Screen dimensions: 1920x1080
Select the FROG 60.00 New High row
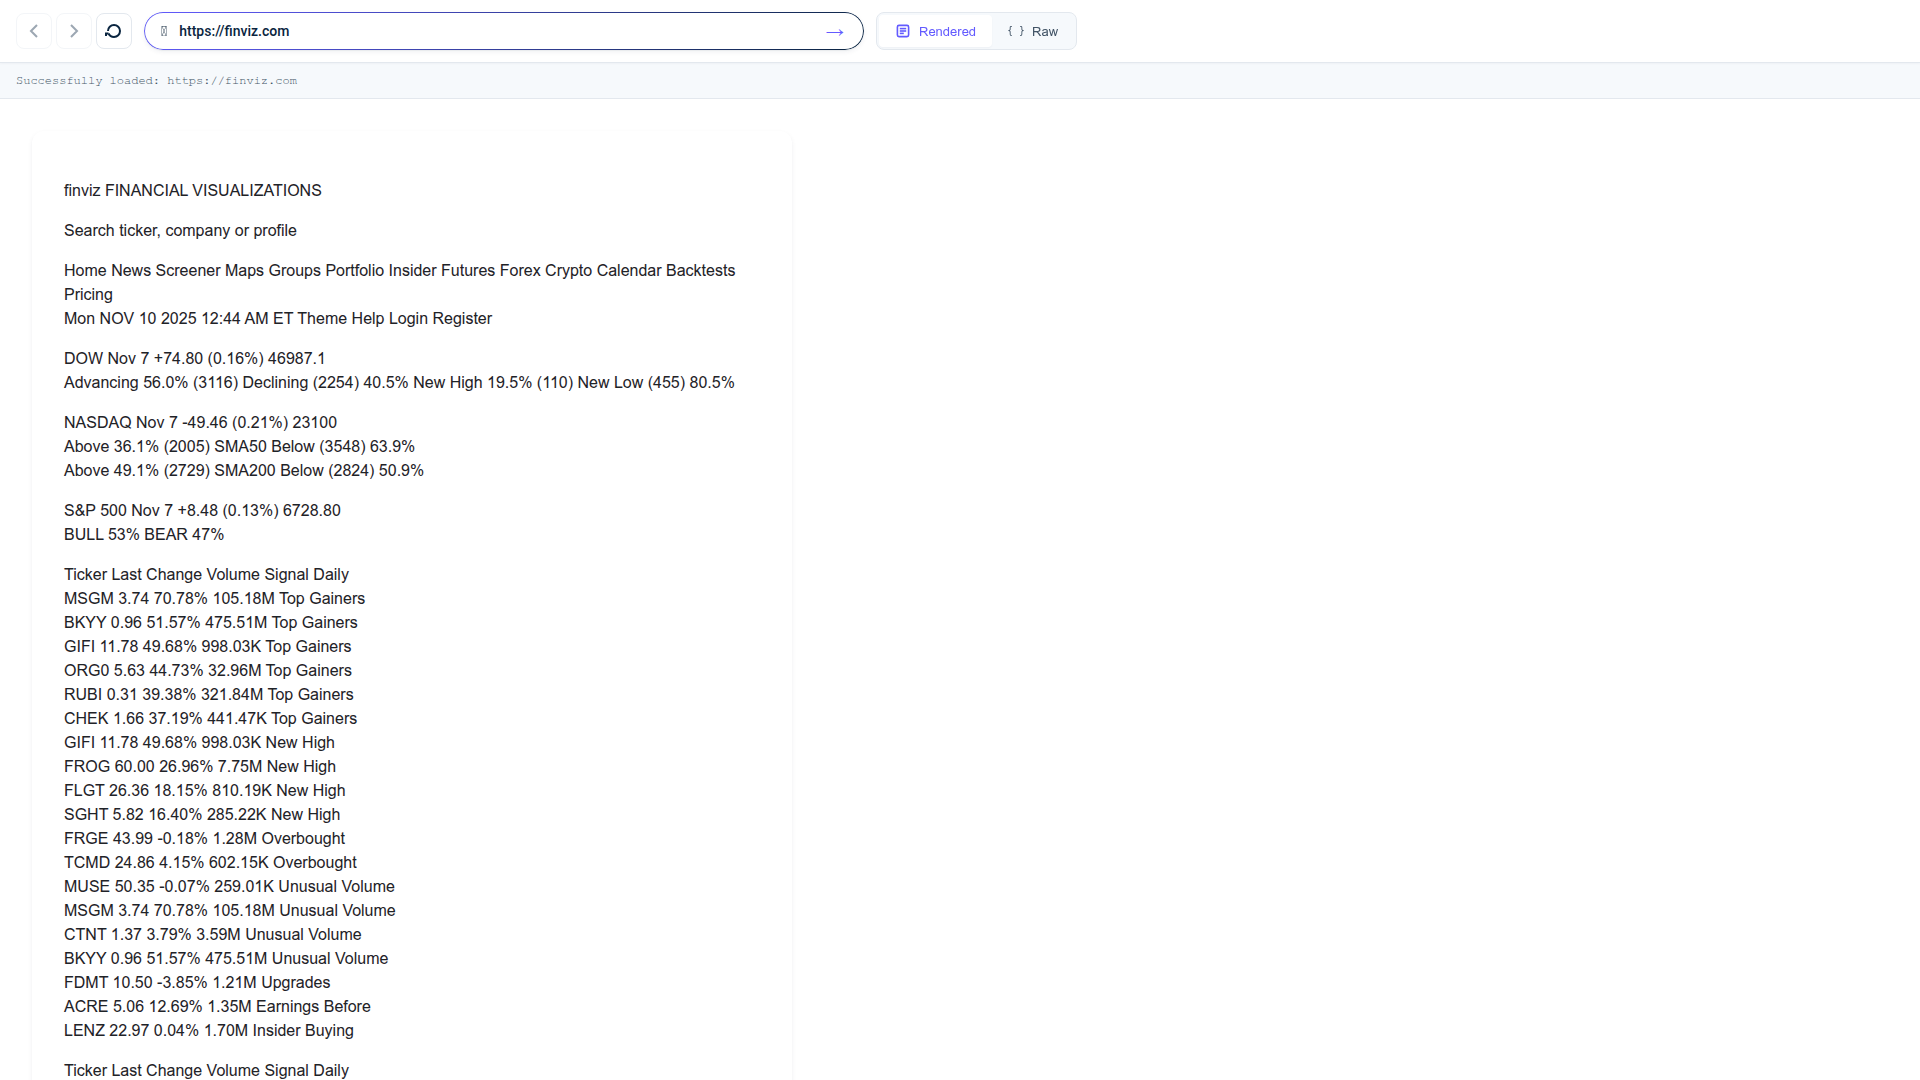coord(200,766)
